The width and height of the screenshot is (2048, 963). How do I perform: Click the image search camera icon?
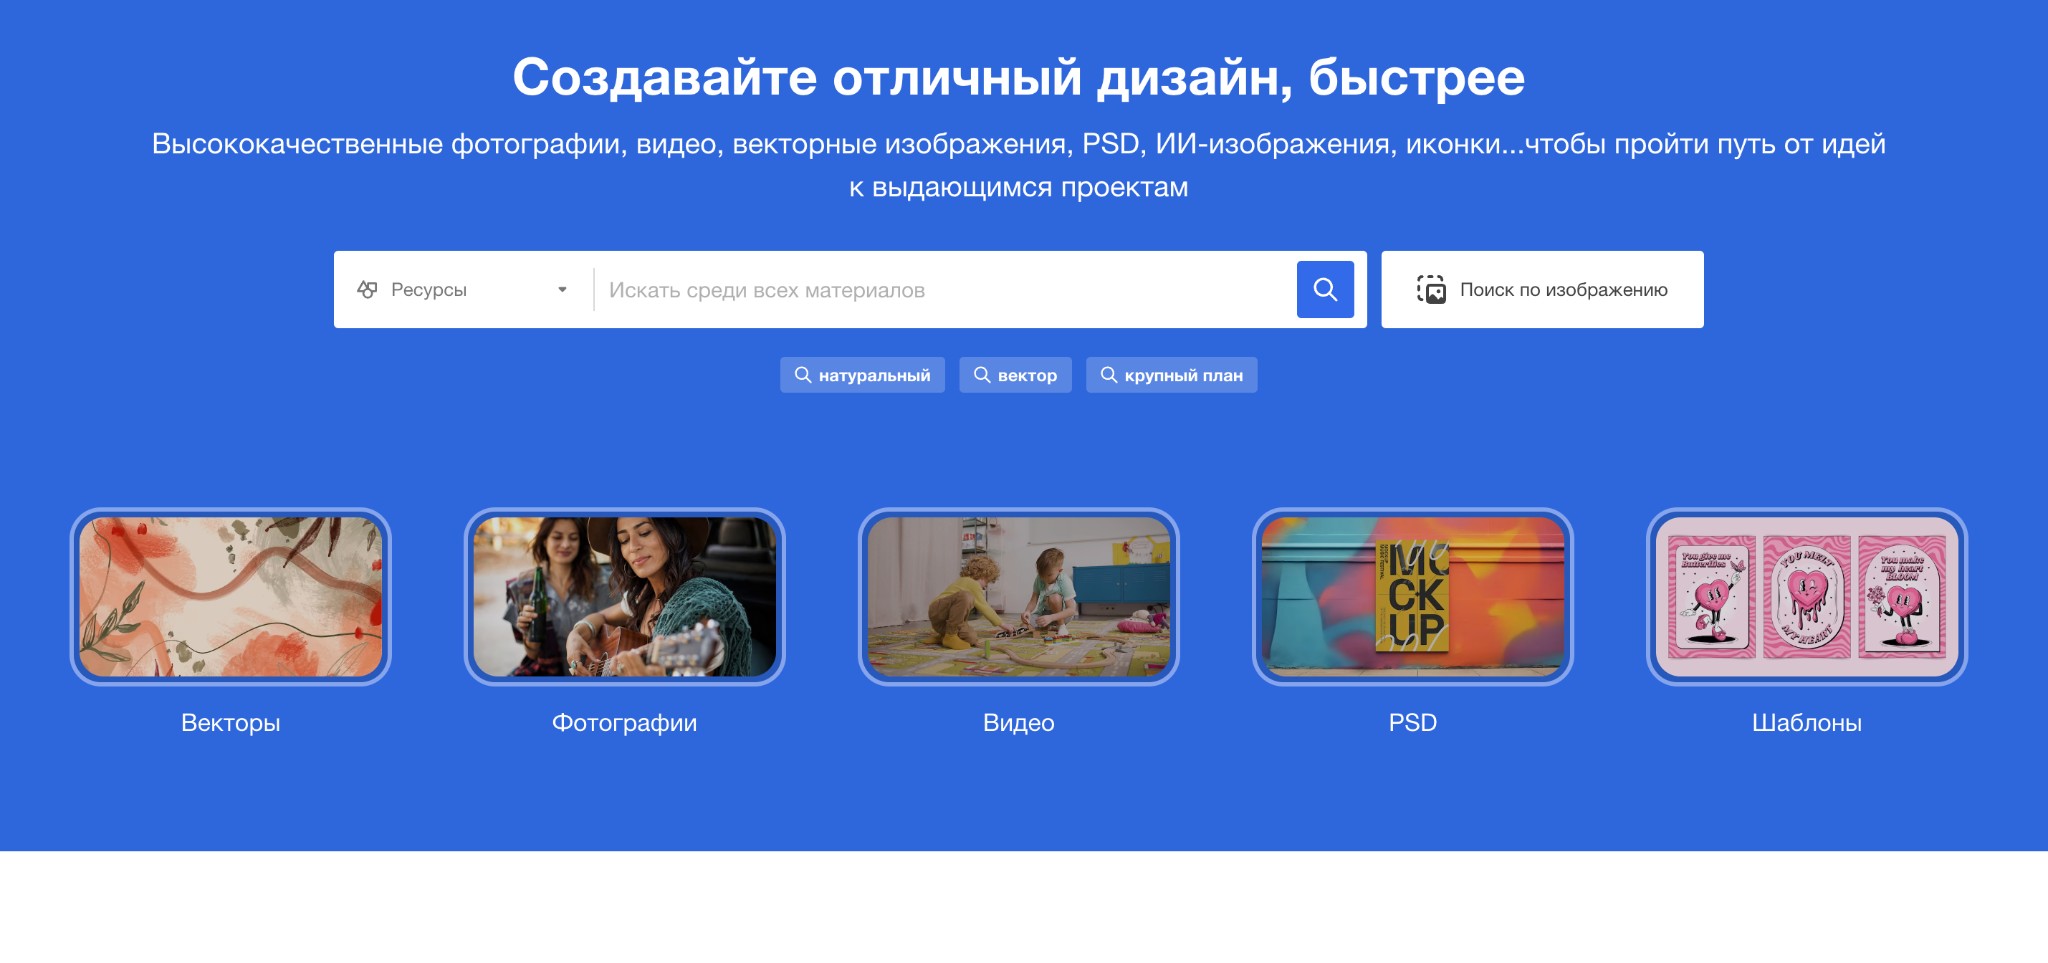1431,290
